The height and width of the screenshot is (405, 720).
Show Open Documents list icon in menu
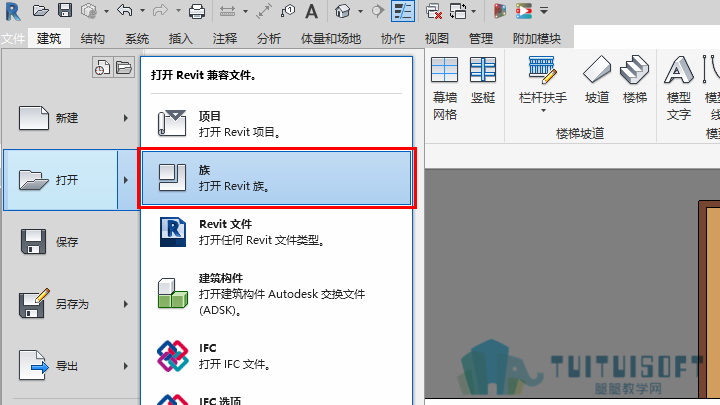[124, 68]
